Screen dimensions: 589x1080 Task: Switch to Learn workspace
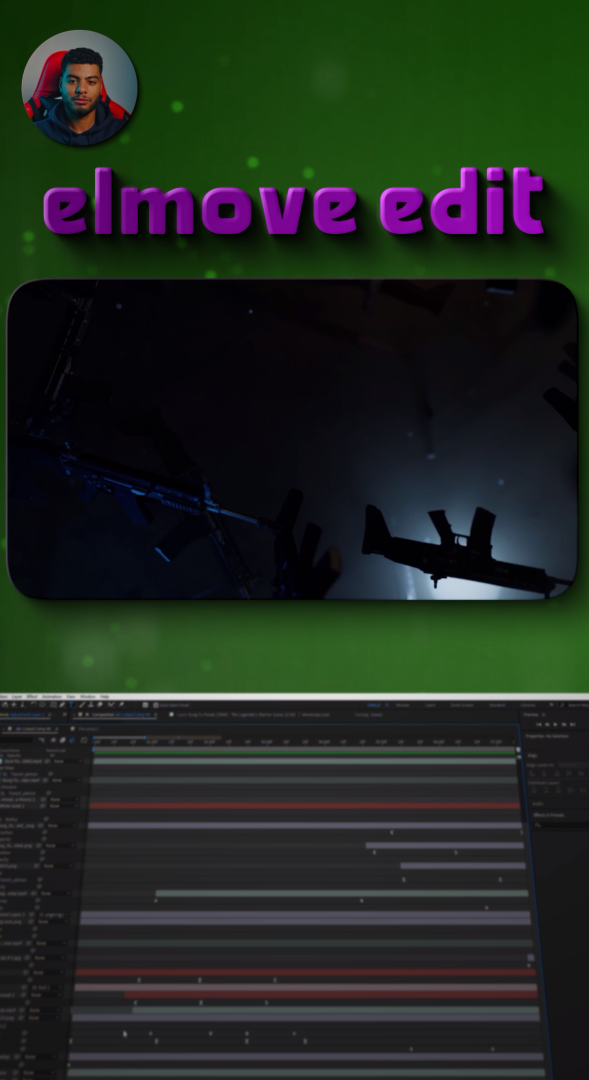point(431,705)
